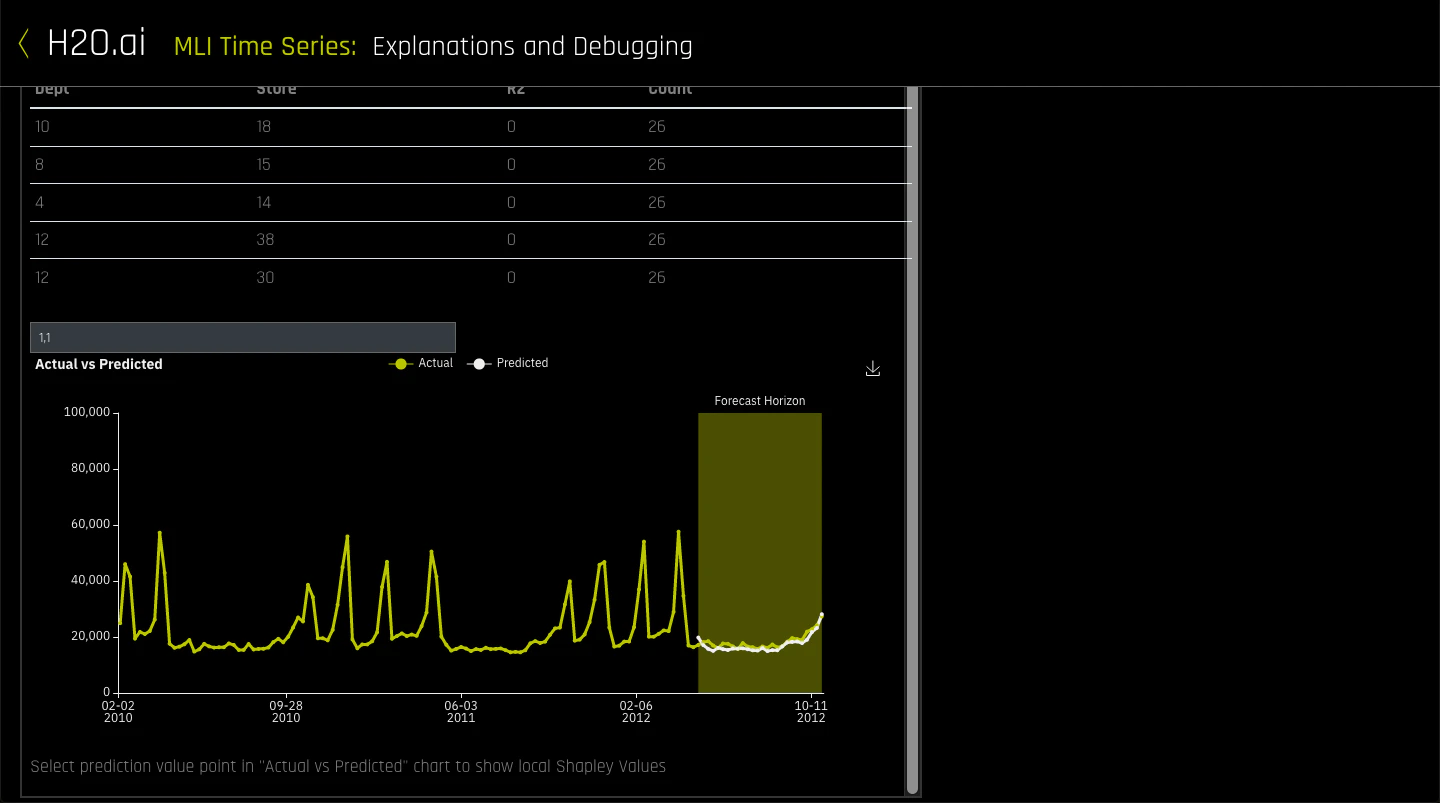Click the "Forecast Horizon" label above the chart
The width and height of the screenshot is (1440, 803).
(x=760, y=401)
